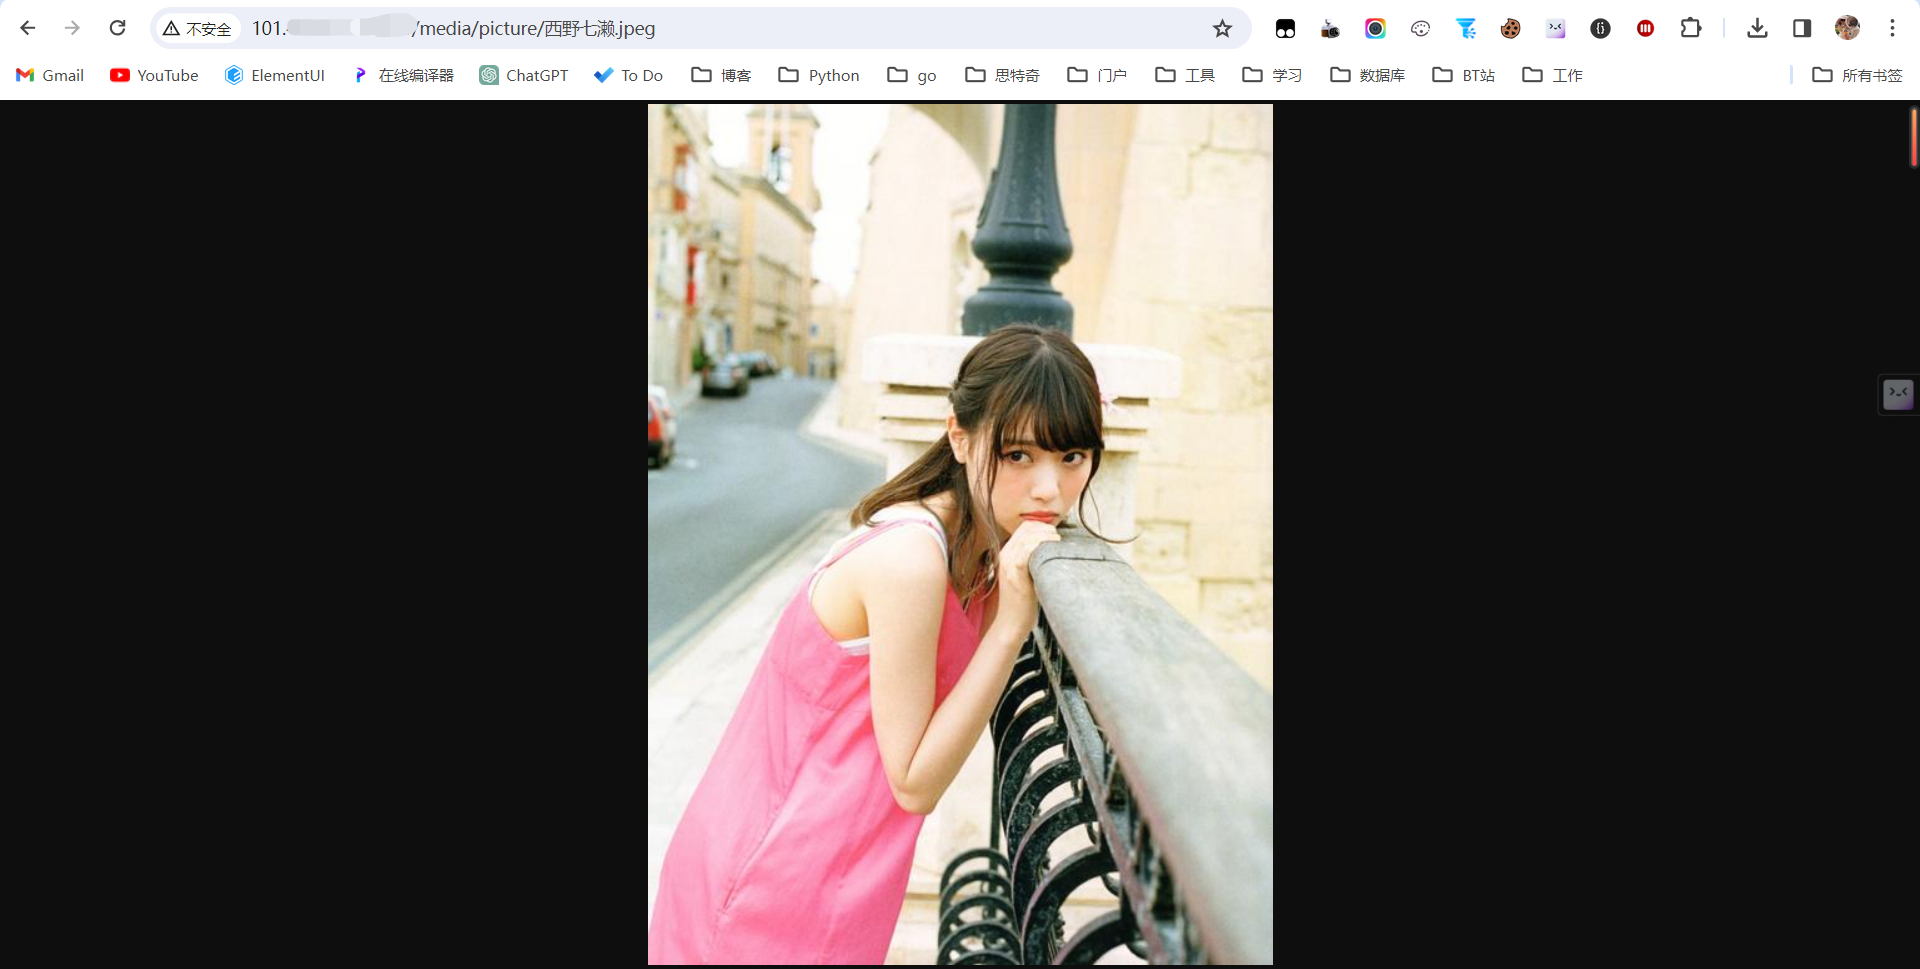The width and height of the screenshot is (1920, 969).
Task: Open the 所有书签 all bookmarks folder
Action: click(1857, 75)
